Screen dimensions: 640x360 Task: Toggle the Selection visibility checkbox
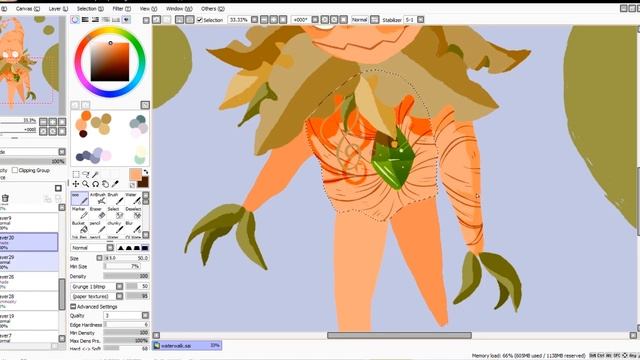pyautogui.click(x=200, y=20)
